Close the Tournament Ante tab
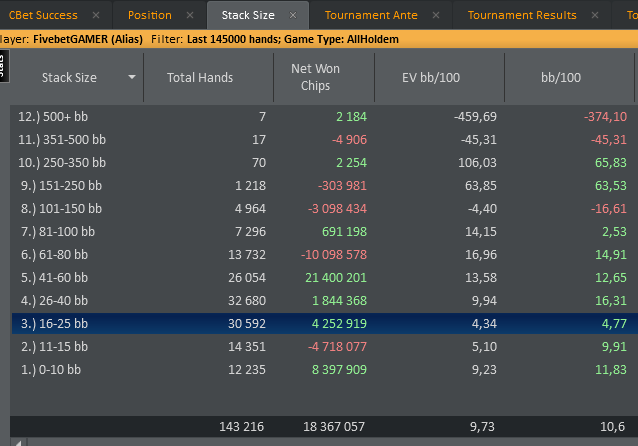Screen dimensions: 638x446 point(436,16)
